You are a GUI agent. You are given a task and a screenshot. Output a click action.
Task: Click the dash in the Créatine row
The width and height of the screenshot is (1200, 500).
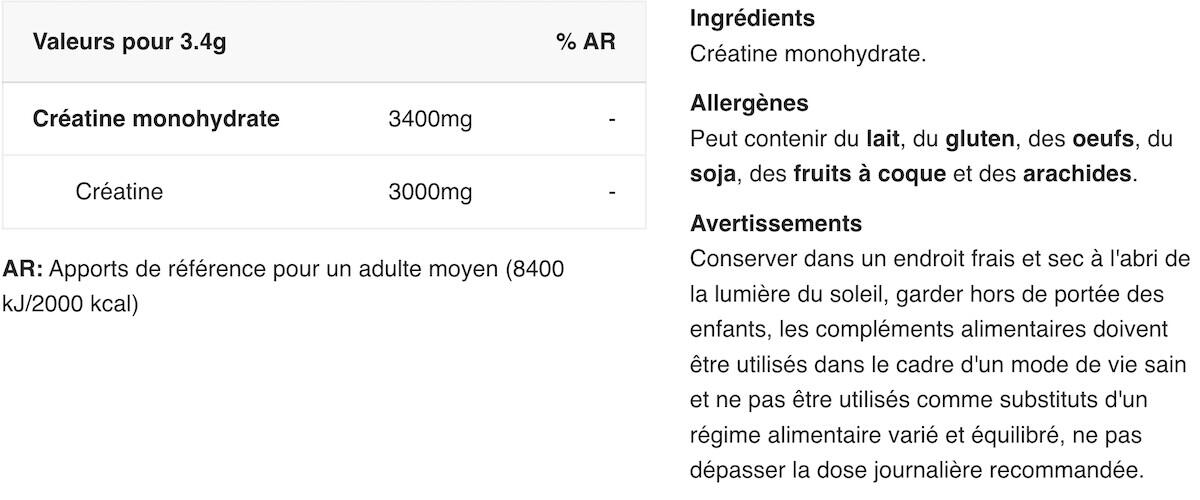tap(611, 192)
